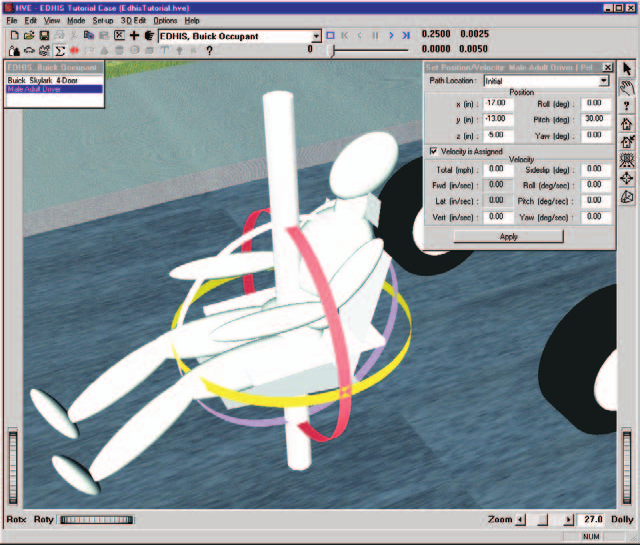Click the red playback editor icon
Viewport: 640px width, 545px height.
coord(74,51)
